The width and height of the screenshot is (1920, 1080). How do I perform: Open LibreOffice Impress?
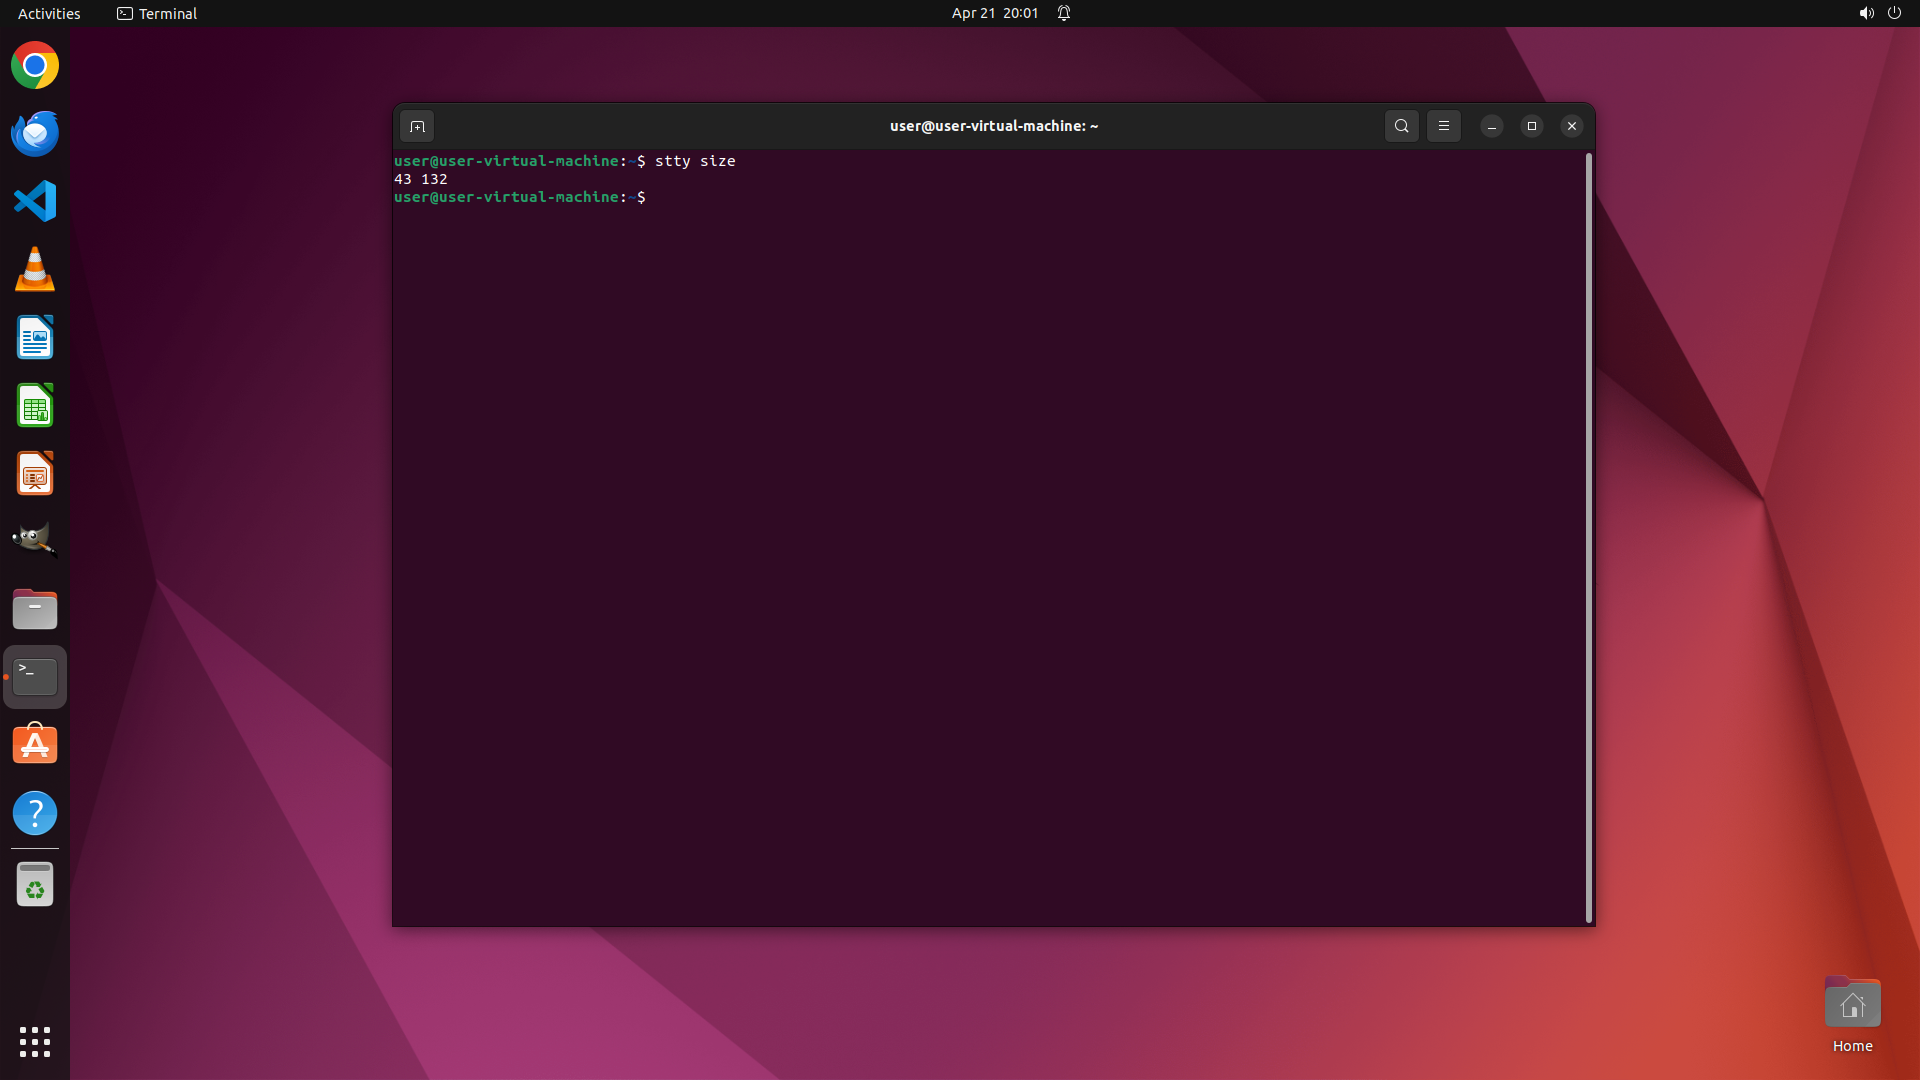point(35,473)
